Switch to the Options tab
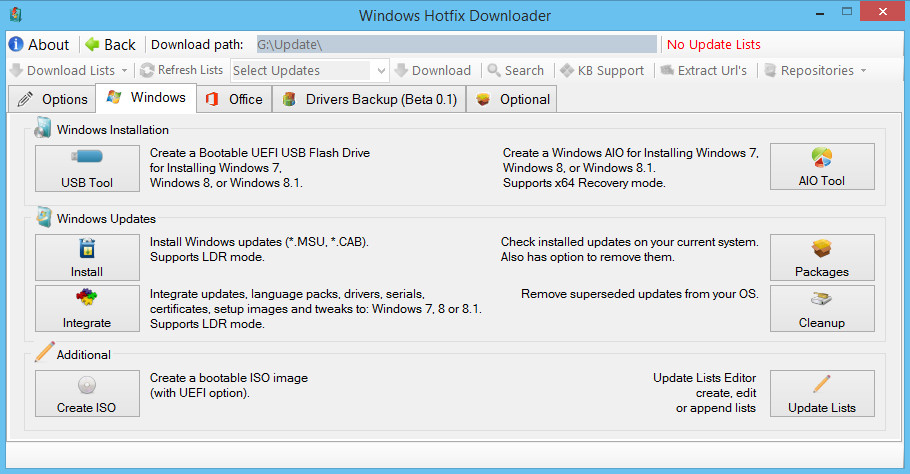This screenshot has width=910, height=474. (x=52, y=99)
